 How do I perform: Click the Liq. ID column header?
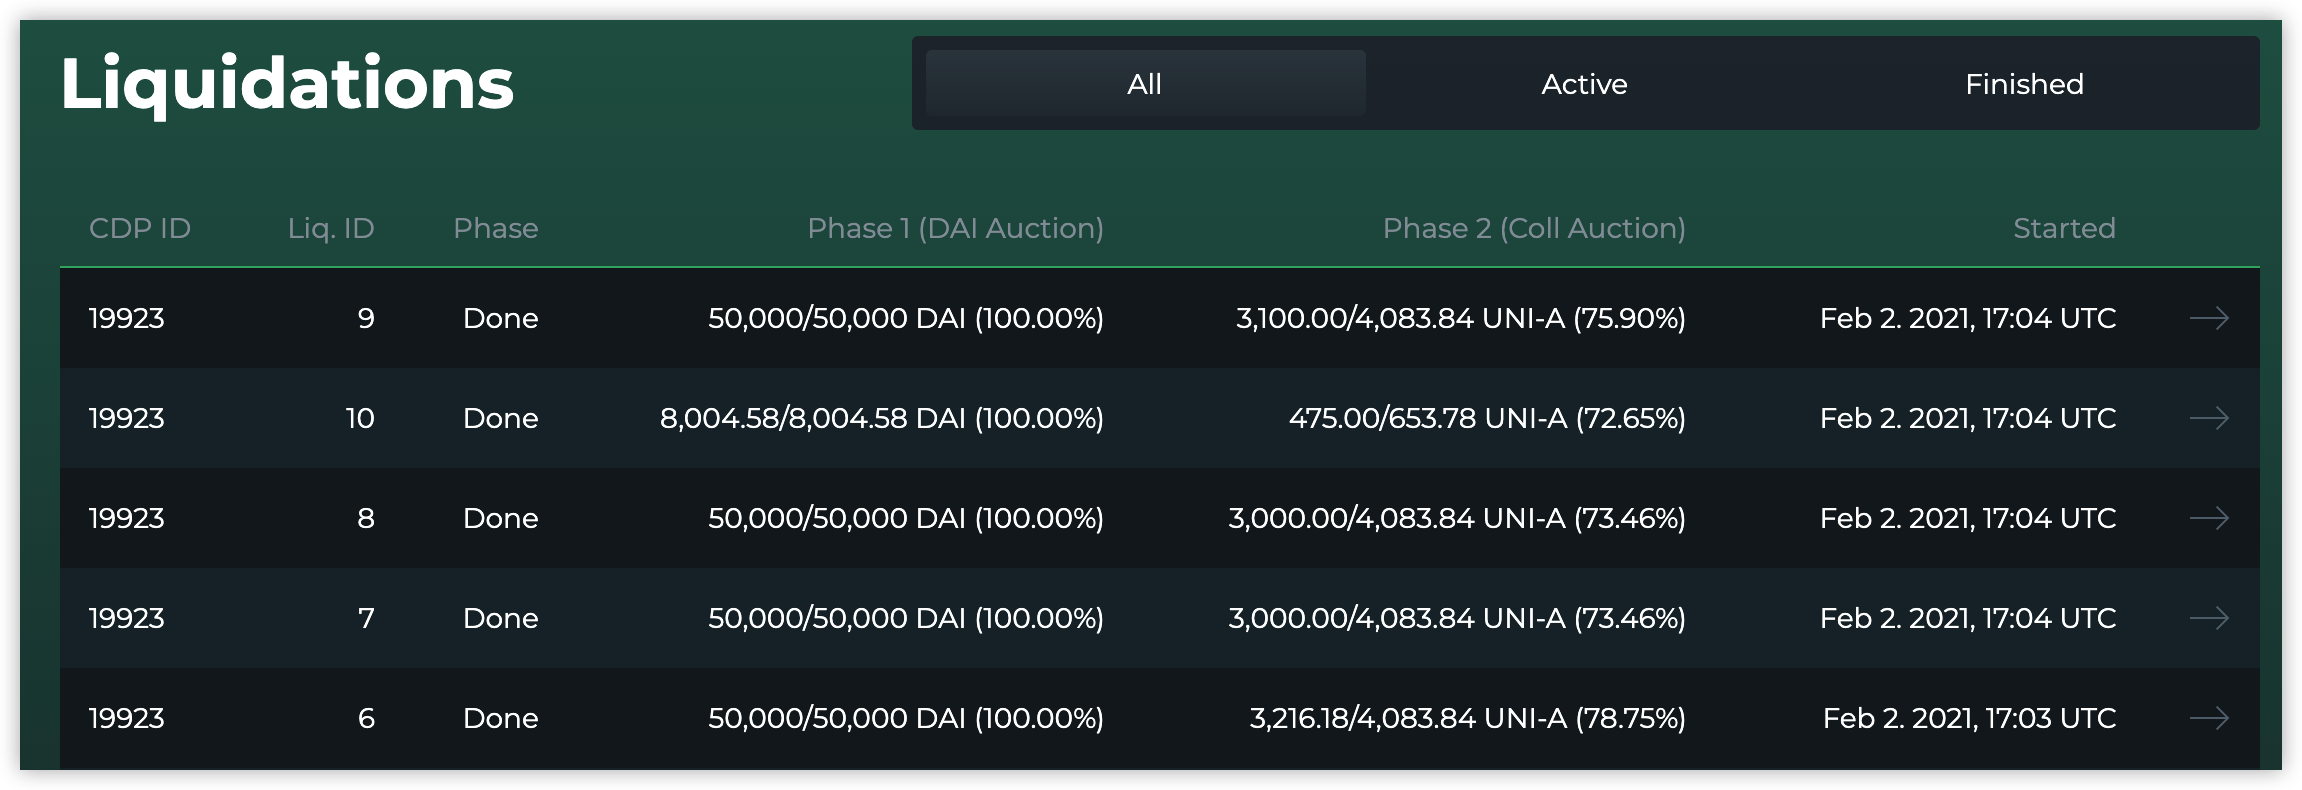[x=331, y=228]
